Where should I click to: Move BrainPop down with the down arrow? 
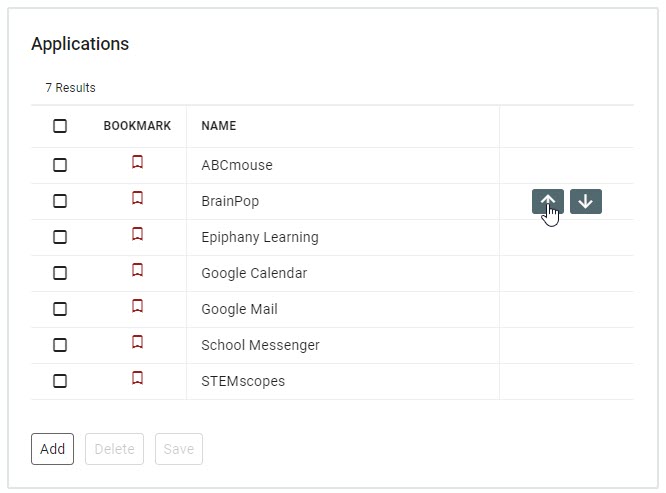click(x=586, y=201)
